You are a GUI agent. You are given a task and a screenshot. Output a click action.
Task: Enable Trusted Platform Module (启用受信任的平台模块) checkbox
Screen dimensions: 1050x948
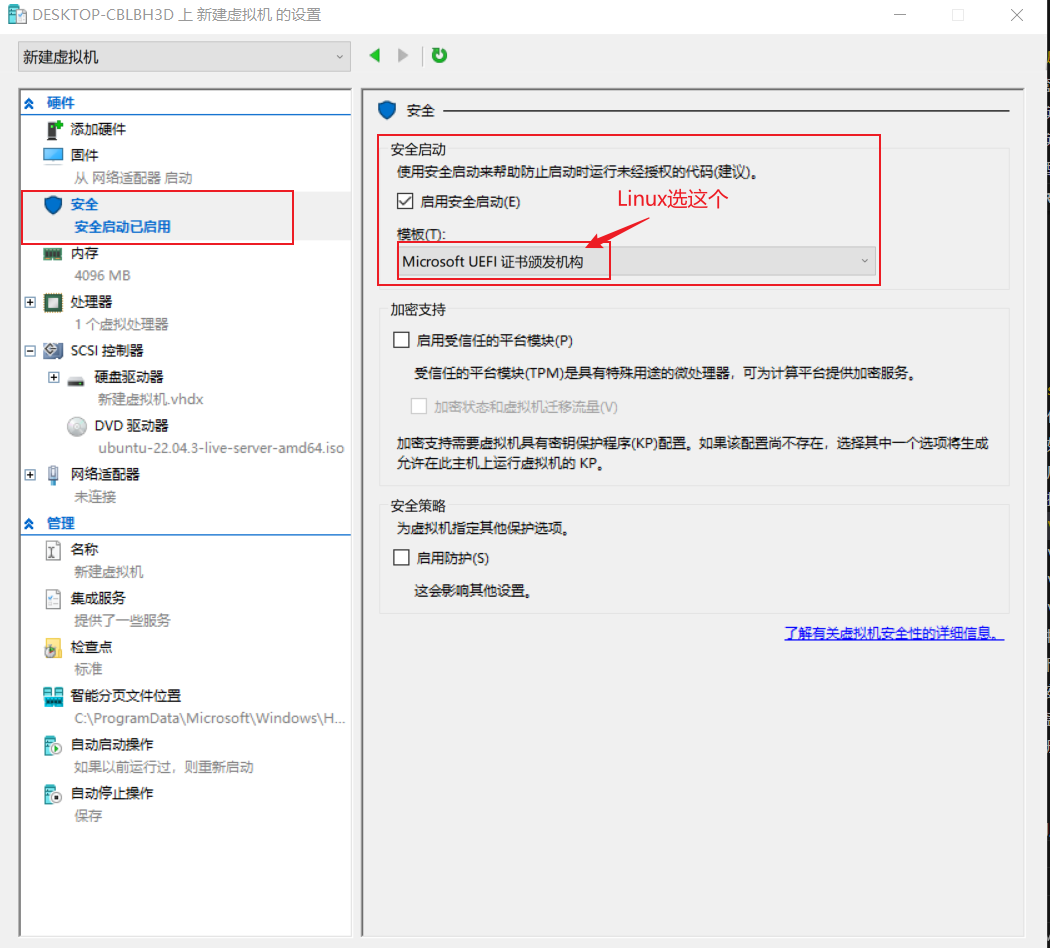(402, 340)
